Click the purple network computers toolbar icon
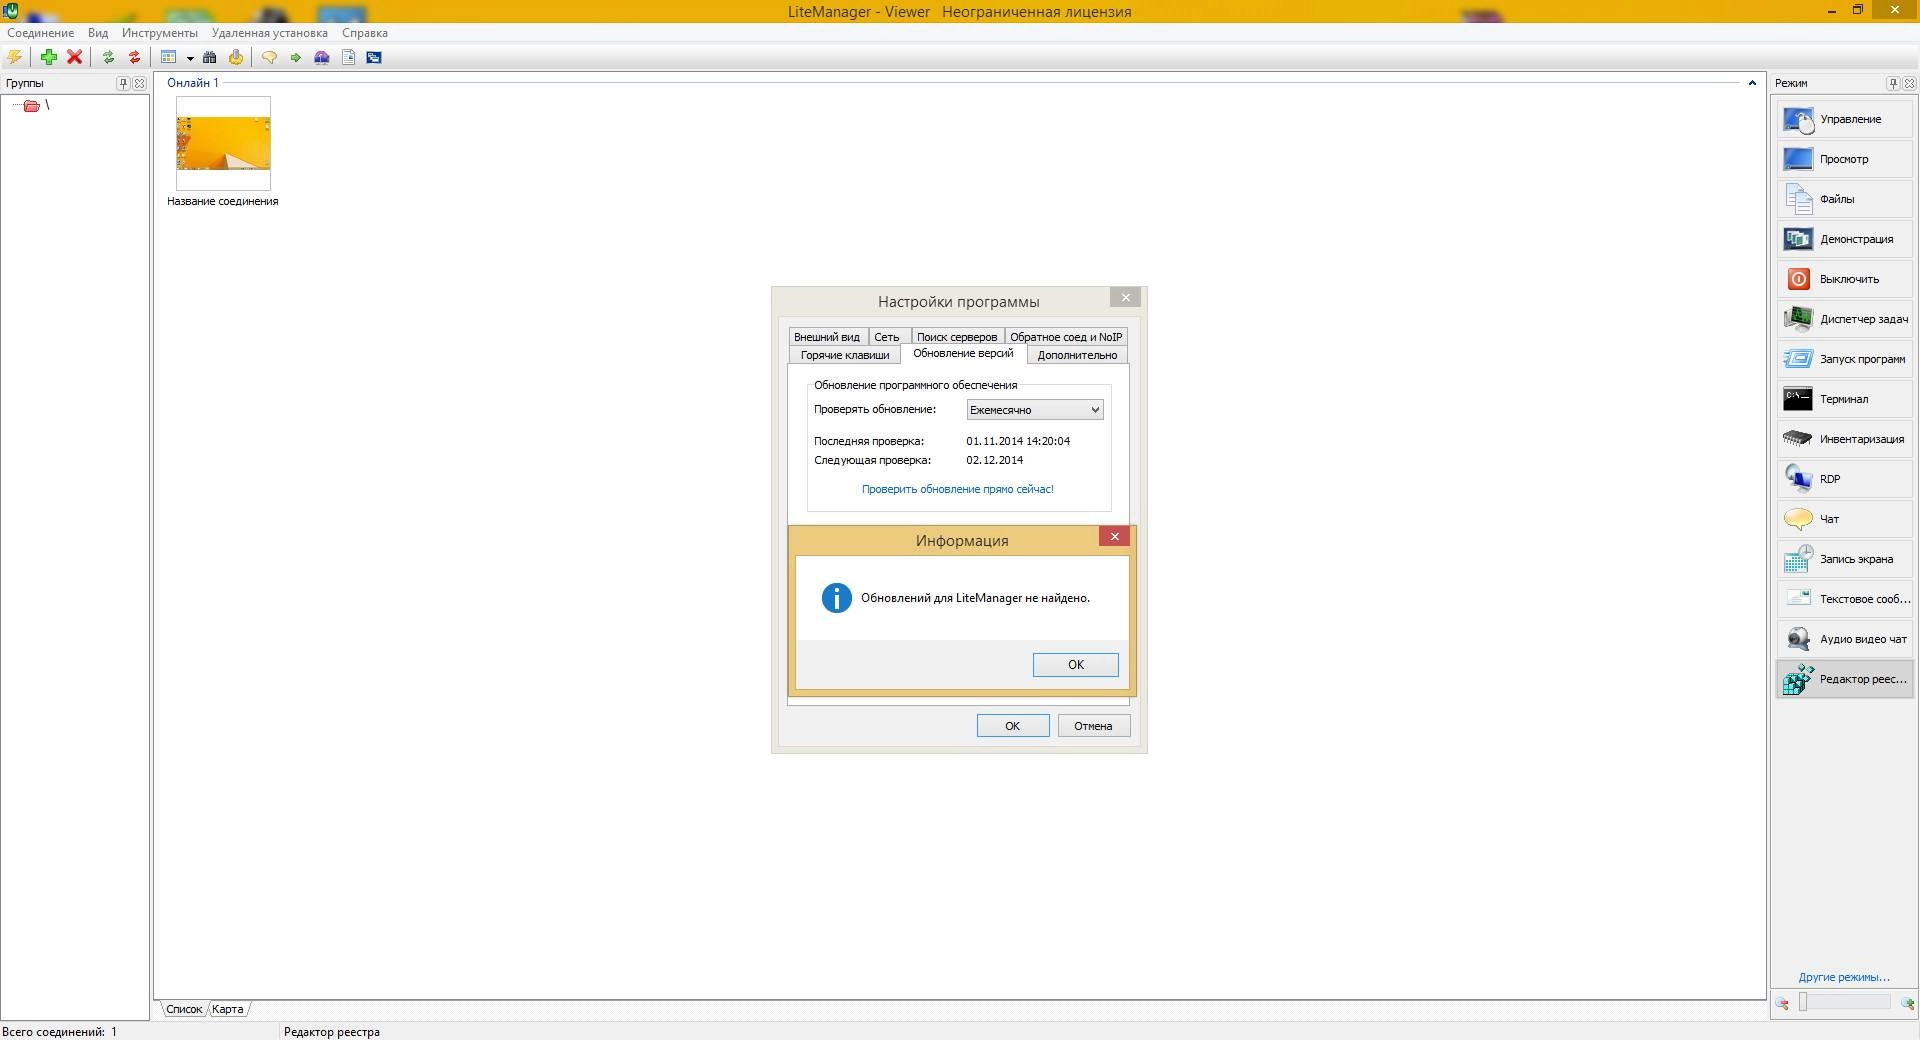The width and height of the screenshot is (1920, 1040). pos(322,57)
